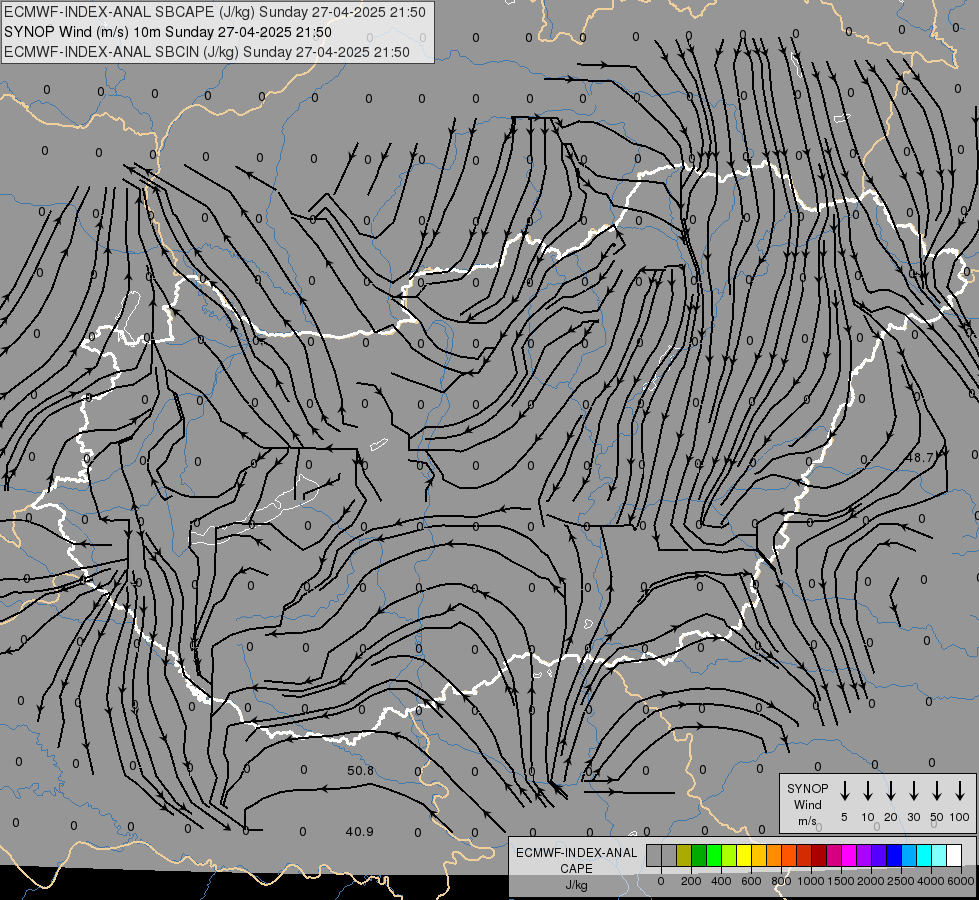The width and height of the screenshot is (979, 900).
Task: Click the wind arrow above the 10 label
Action: click(x=868, y=791)
